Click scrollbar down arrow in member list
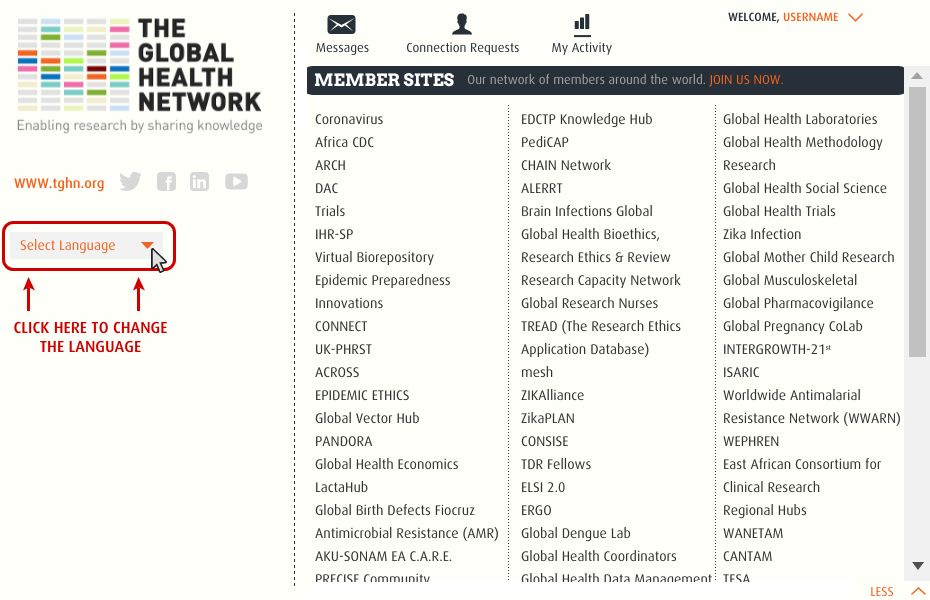 918,566
